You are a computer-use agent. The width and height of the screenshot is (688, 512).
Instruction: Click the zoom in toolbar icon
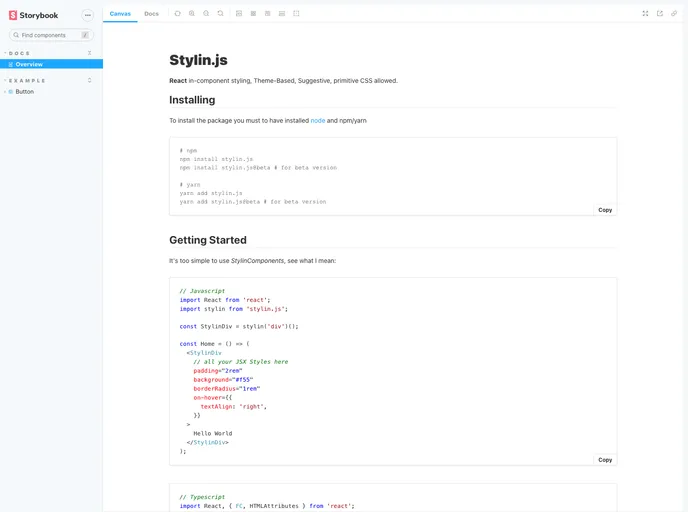[192, 14]
